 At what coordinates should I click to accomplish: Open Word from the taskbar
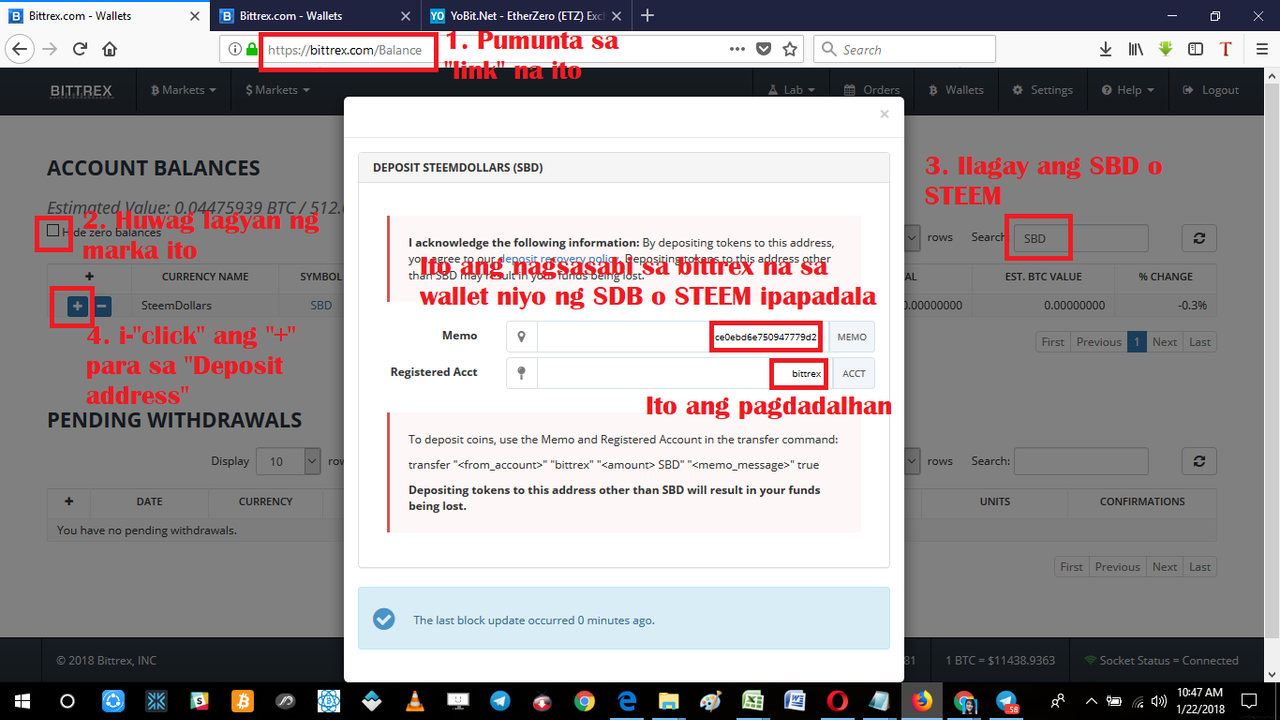(795, 700)
